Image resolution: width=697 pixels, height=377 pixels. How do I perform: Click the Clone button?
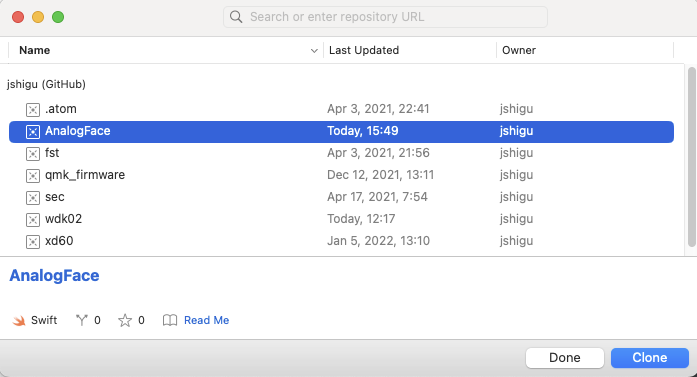pyautogui.click(x=649, y=357)
